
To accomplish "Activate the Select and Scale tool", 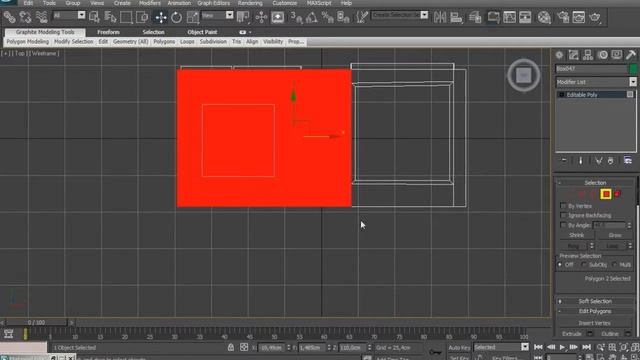I will [x=192, y=17].
